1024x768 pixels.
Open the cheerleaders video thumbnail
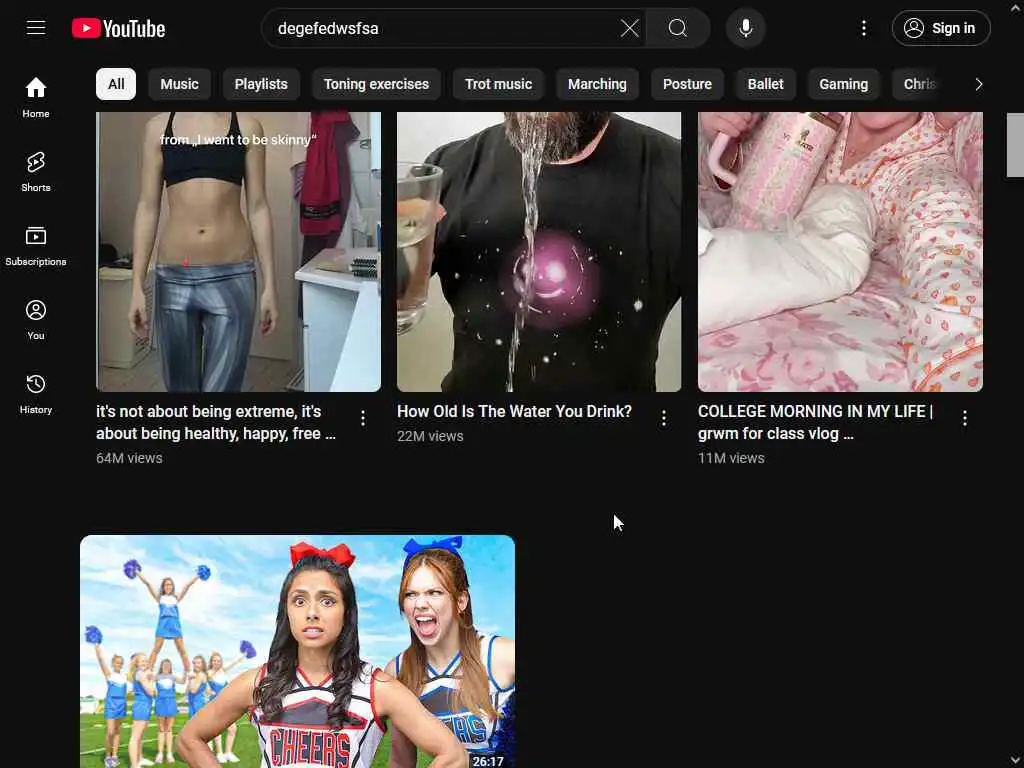(297, 652)
